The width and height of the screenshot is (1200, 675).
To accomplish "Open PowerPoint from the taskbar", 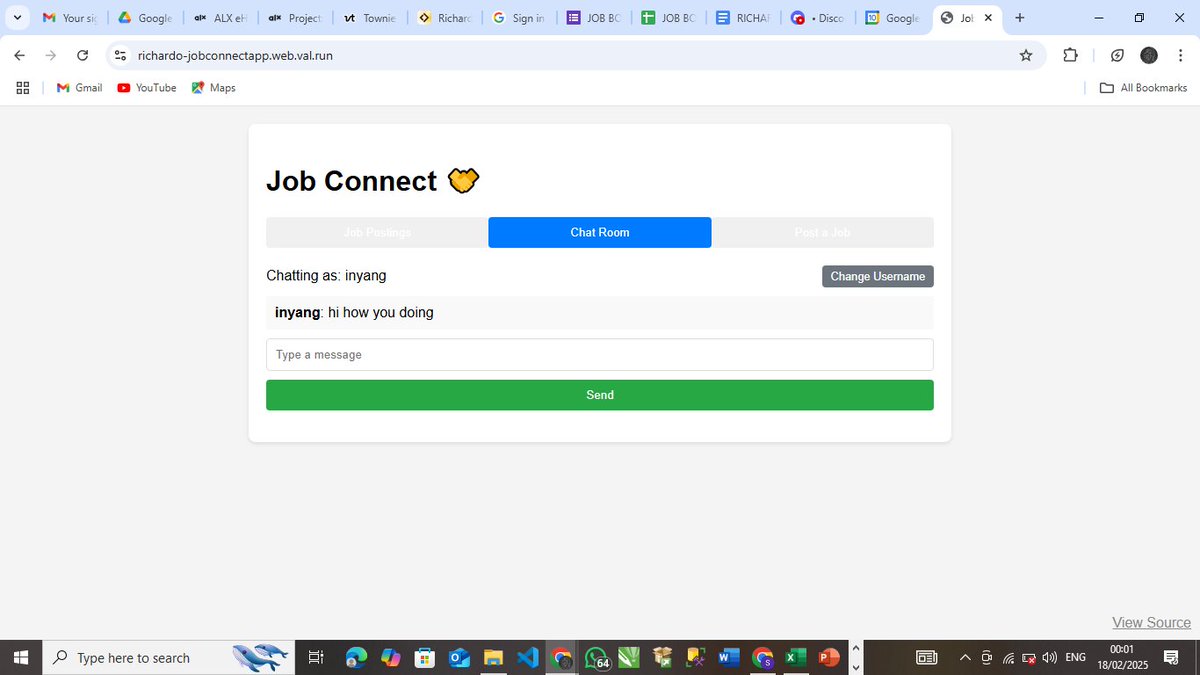I will (829, 657).
